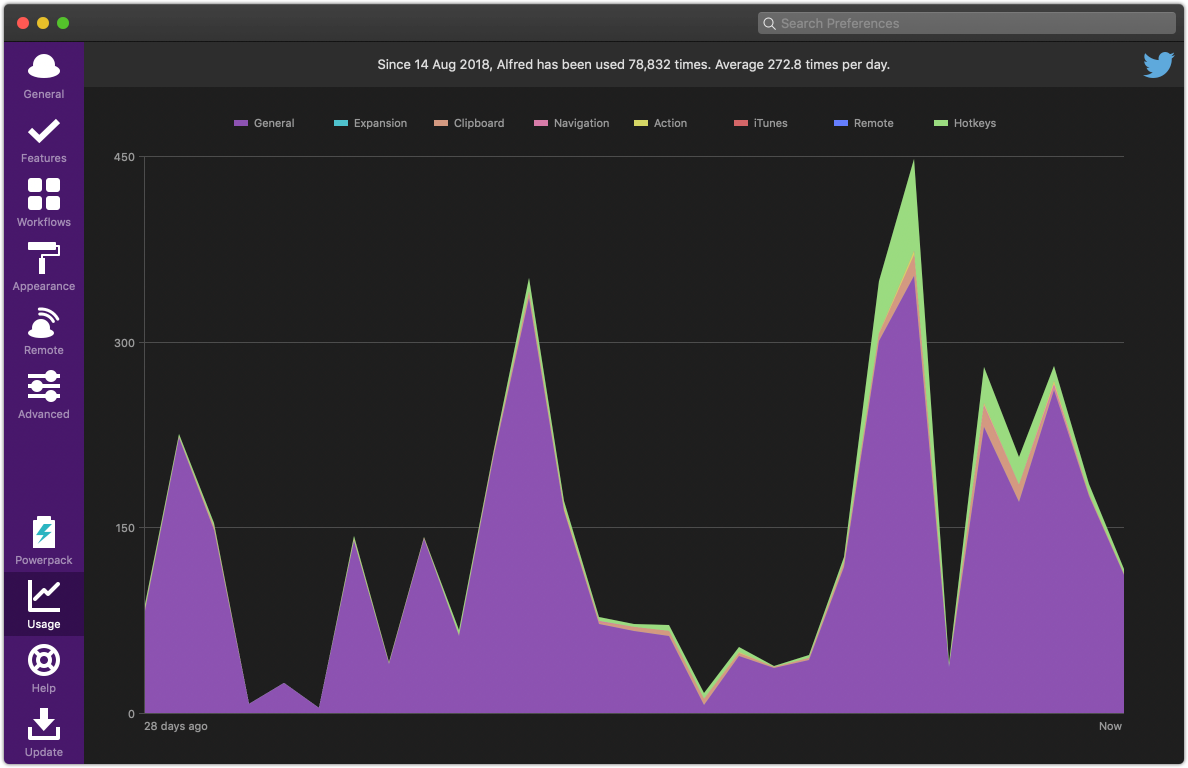Click the red close window button
Image resolution: width=1188 pixels, height=768 pixels.
point(23,23)
